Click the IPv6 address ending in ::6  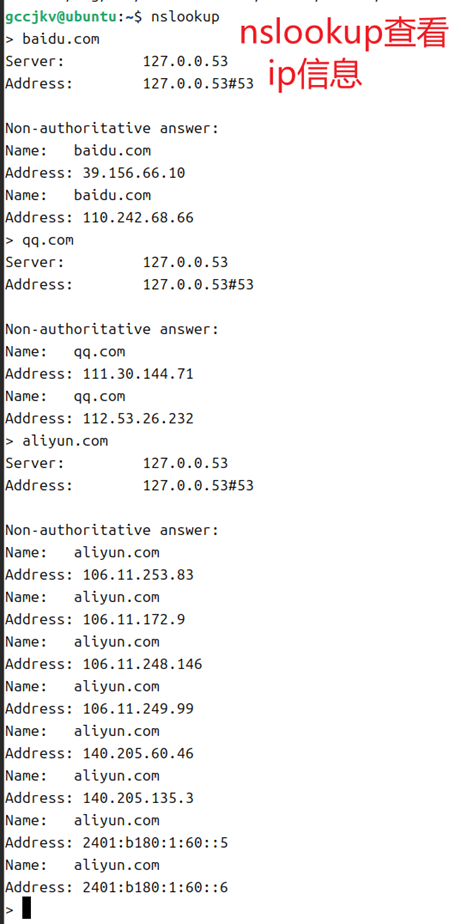tap(155, 887)
